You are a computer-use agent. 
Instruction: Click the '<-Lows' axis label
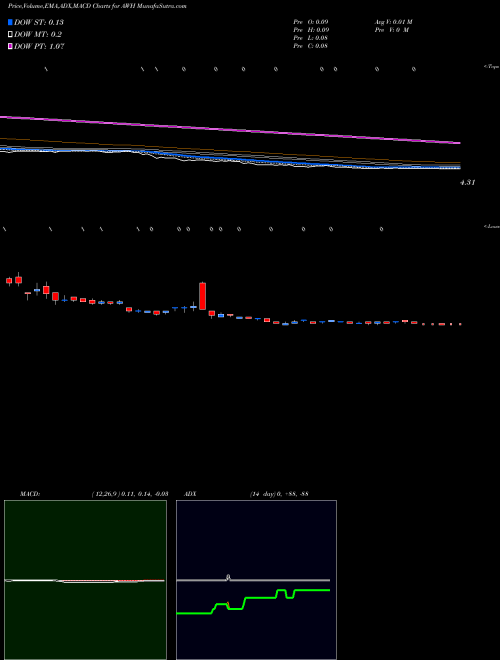click(492, 226)
